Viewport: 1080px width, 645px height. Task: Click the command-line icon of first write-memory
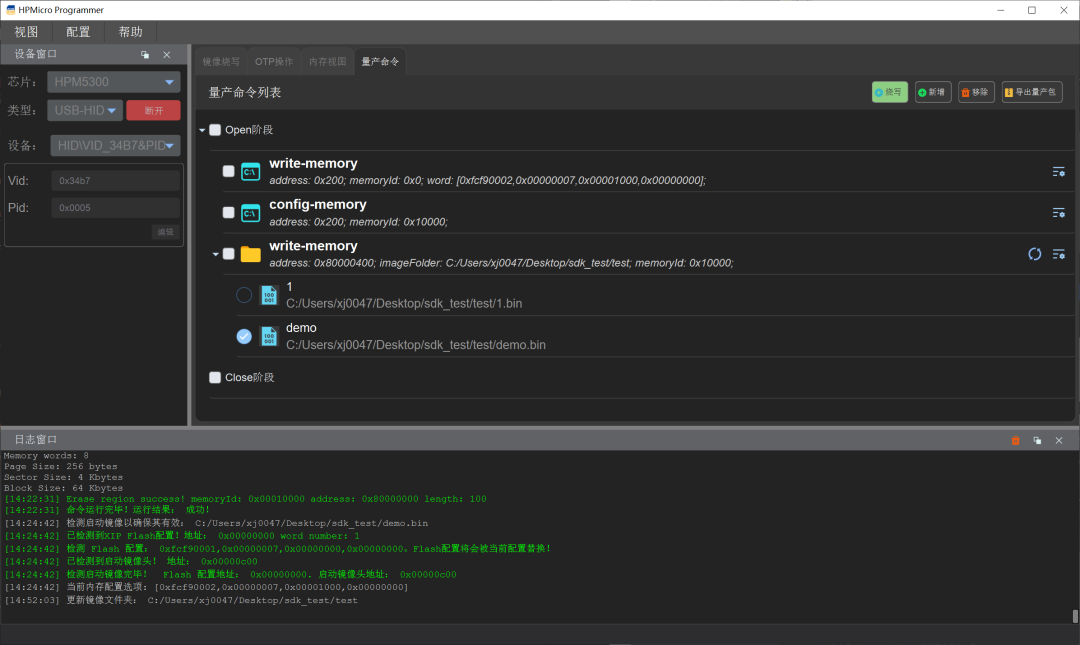click(251, 172)
